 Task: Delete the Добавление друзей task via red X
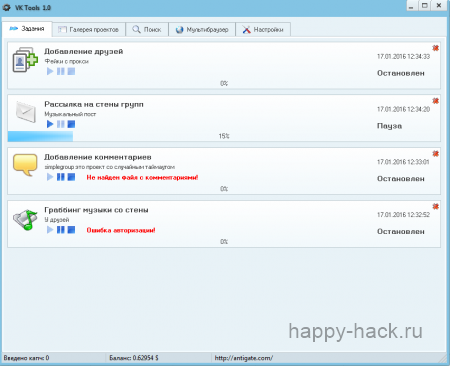click(435, 48)
